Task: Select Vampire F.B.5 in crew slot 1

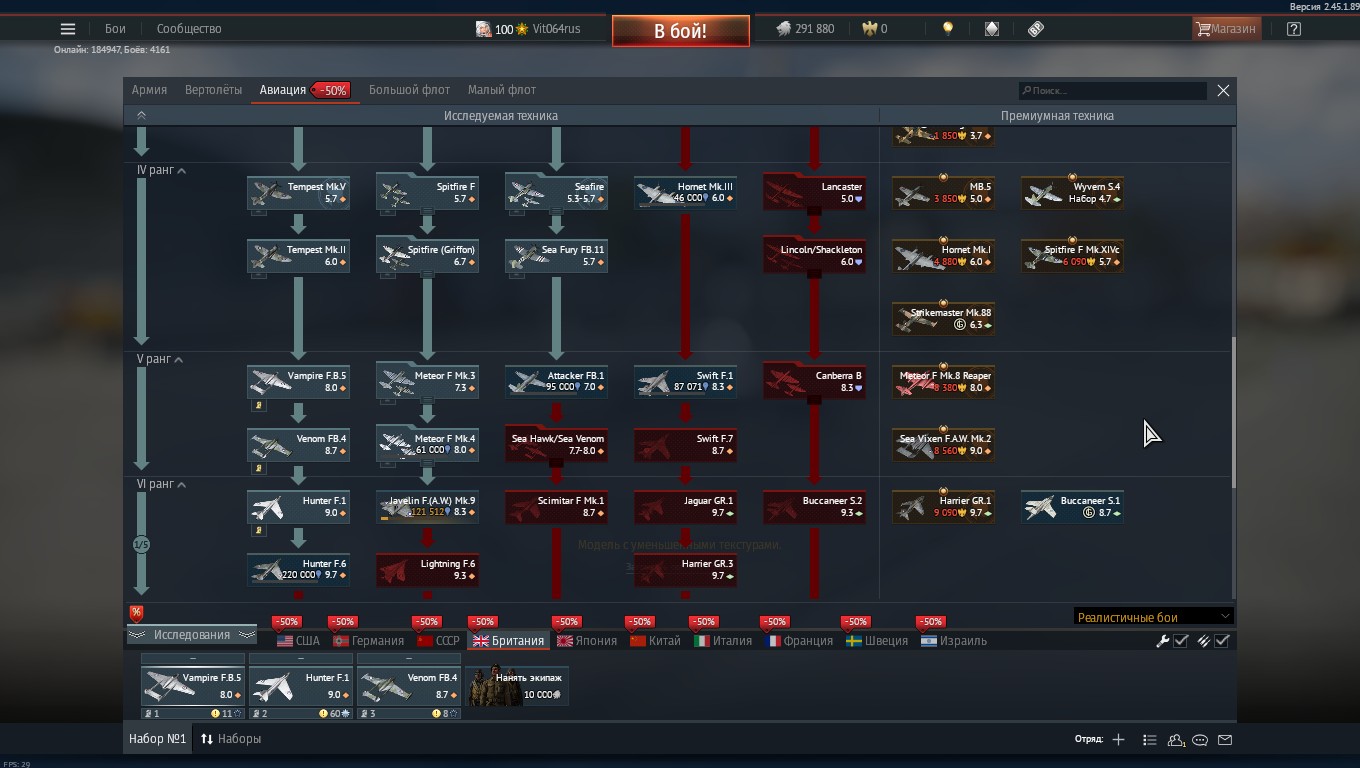Action: coord(193,686)
